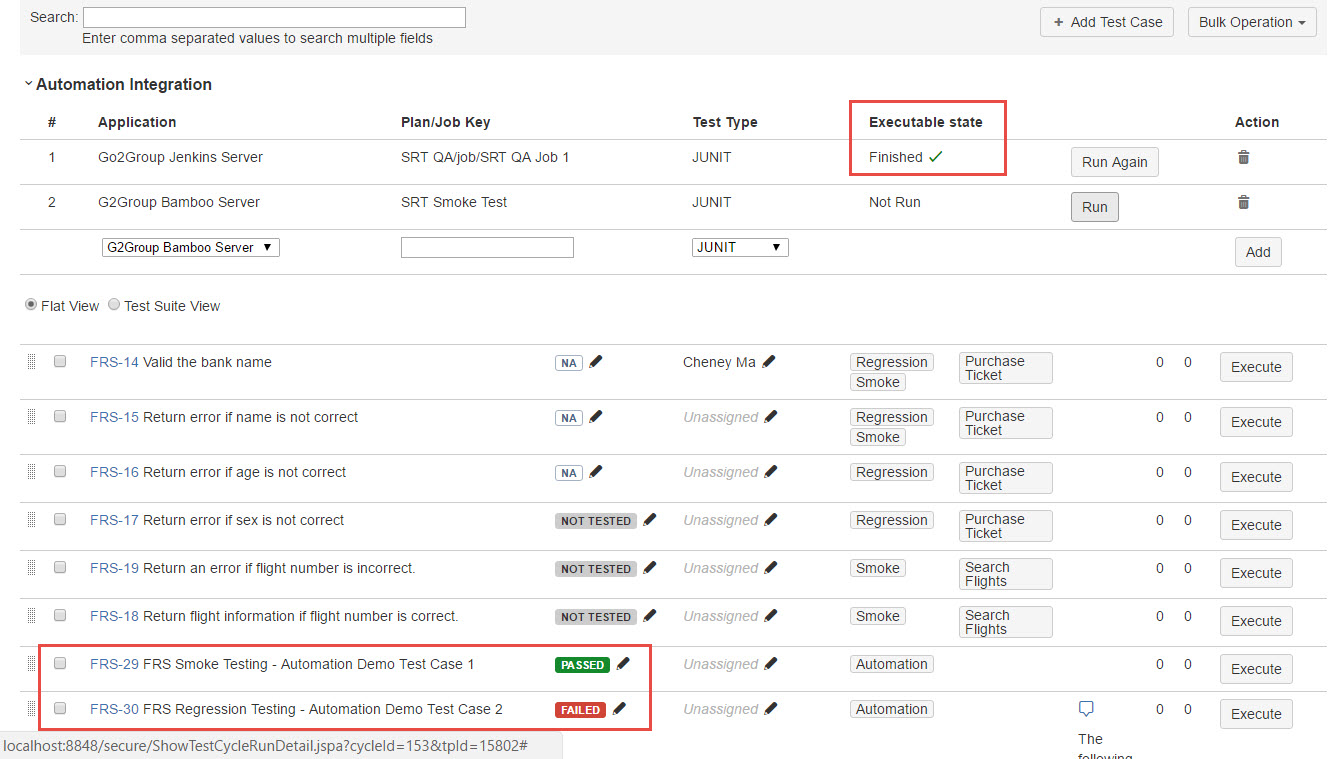Image resolution: width=1339 pixels, height=759 pixels.
Task: Edit assignee pencil next to Cheney Ma
Action: point(769,362)
